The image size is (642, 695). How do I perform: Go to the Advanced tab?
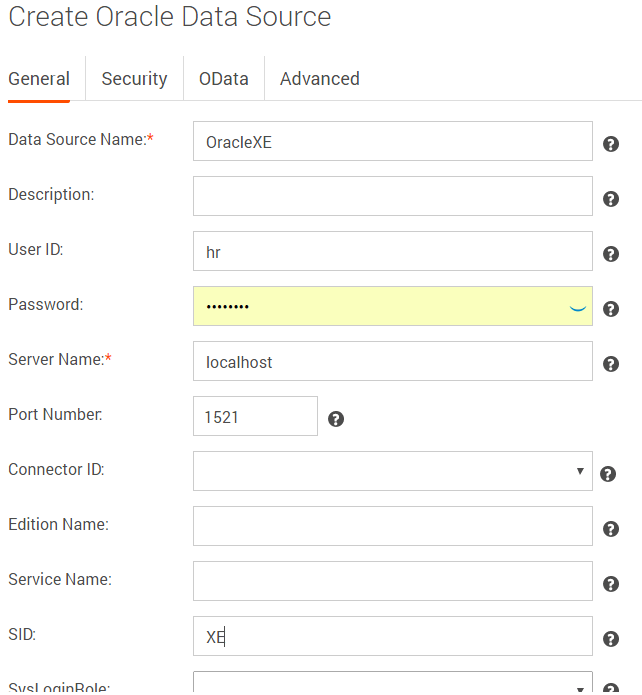pos(319,79)
